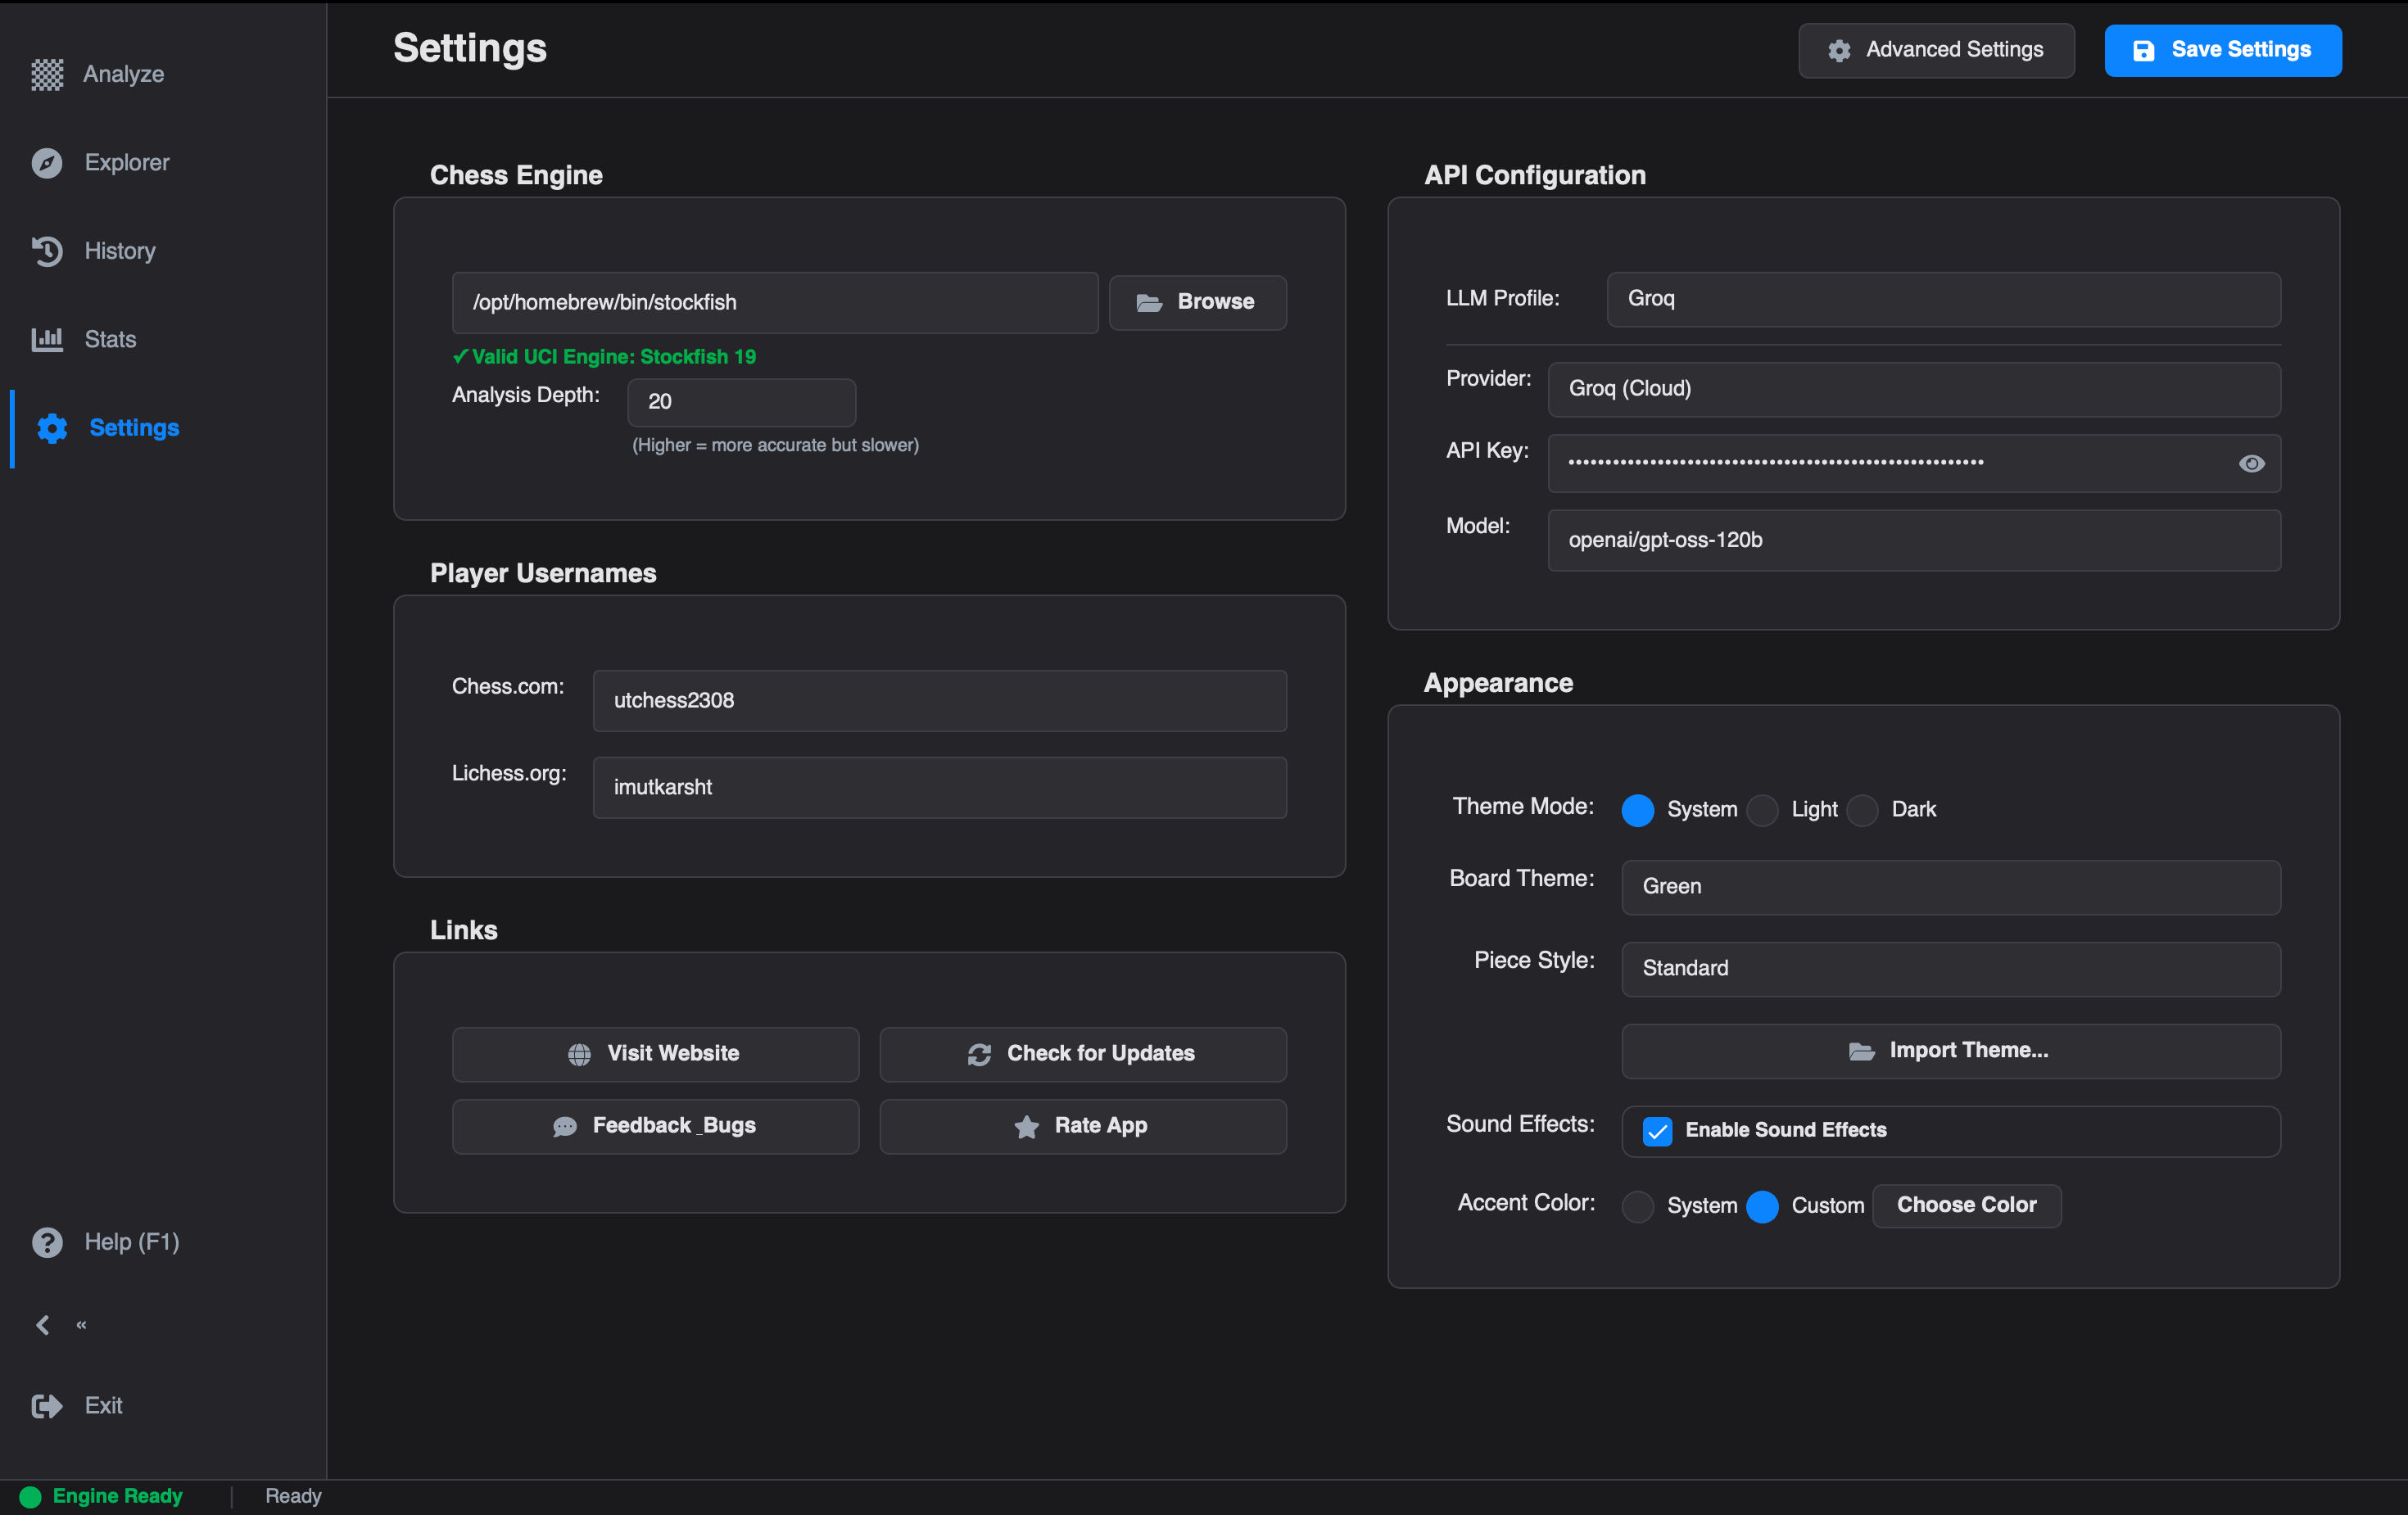
Task: Click the Analyze checkerboard icon
Action: [x=47, y=74]
